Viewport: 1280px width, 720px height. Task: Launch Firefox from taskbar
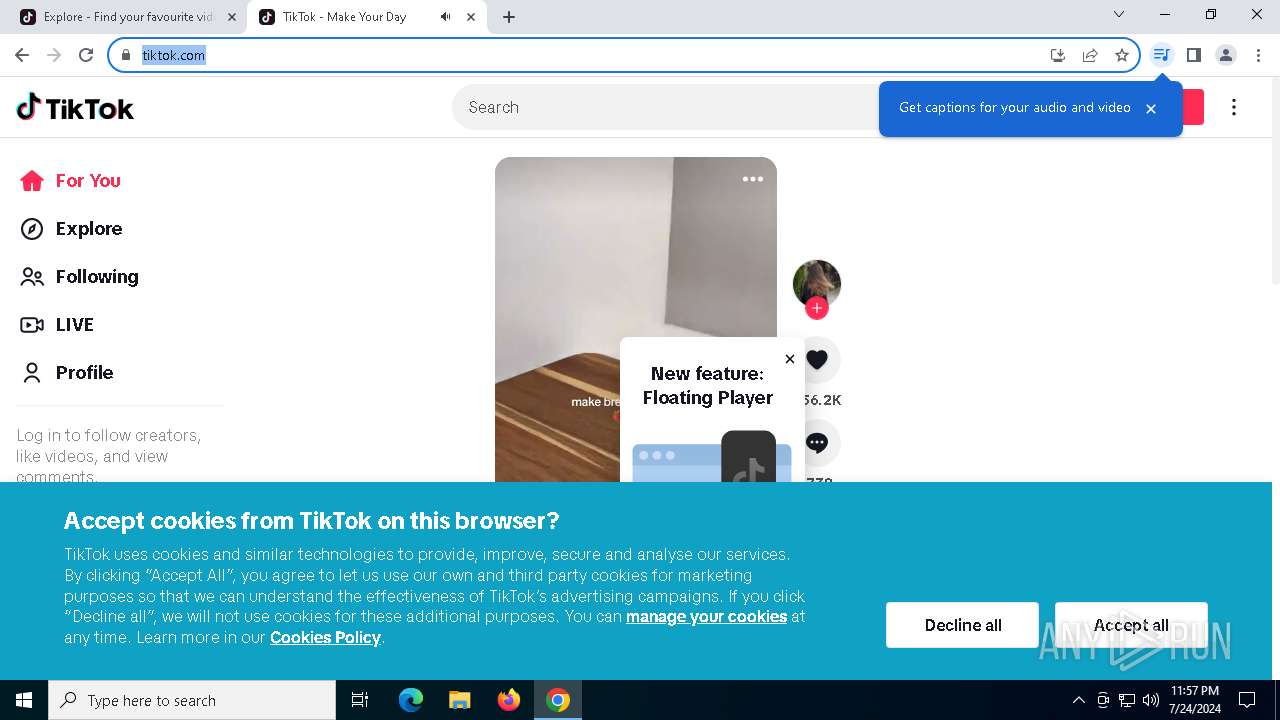point(508,700)
